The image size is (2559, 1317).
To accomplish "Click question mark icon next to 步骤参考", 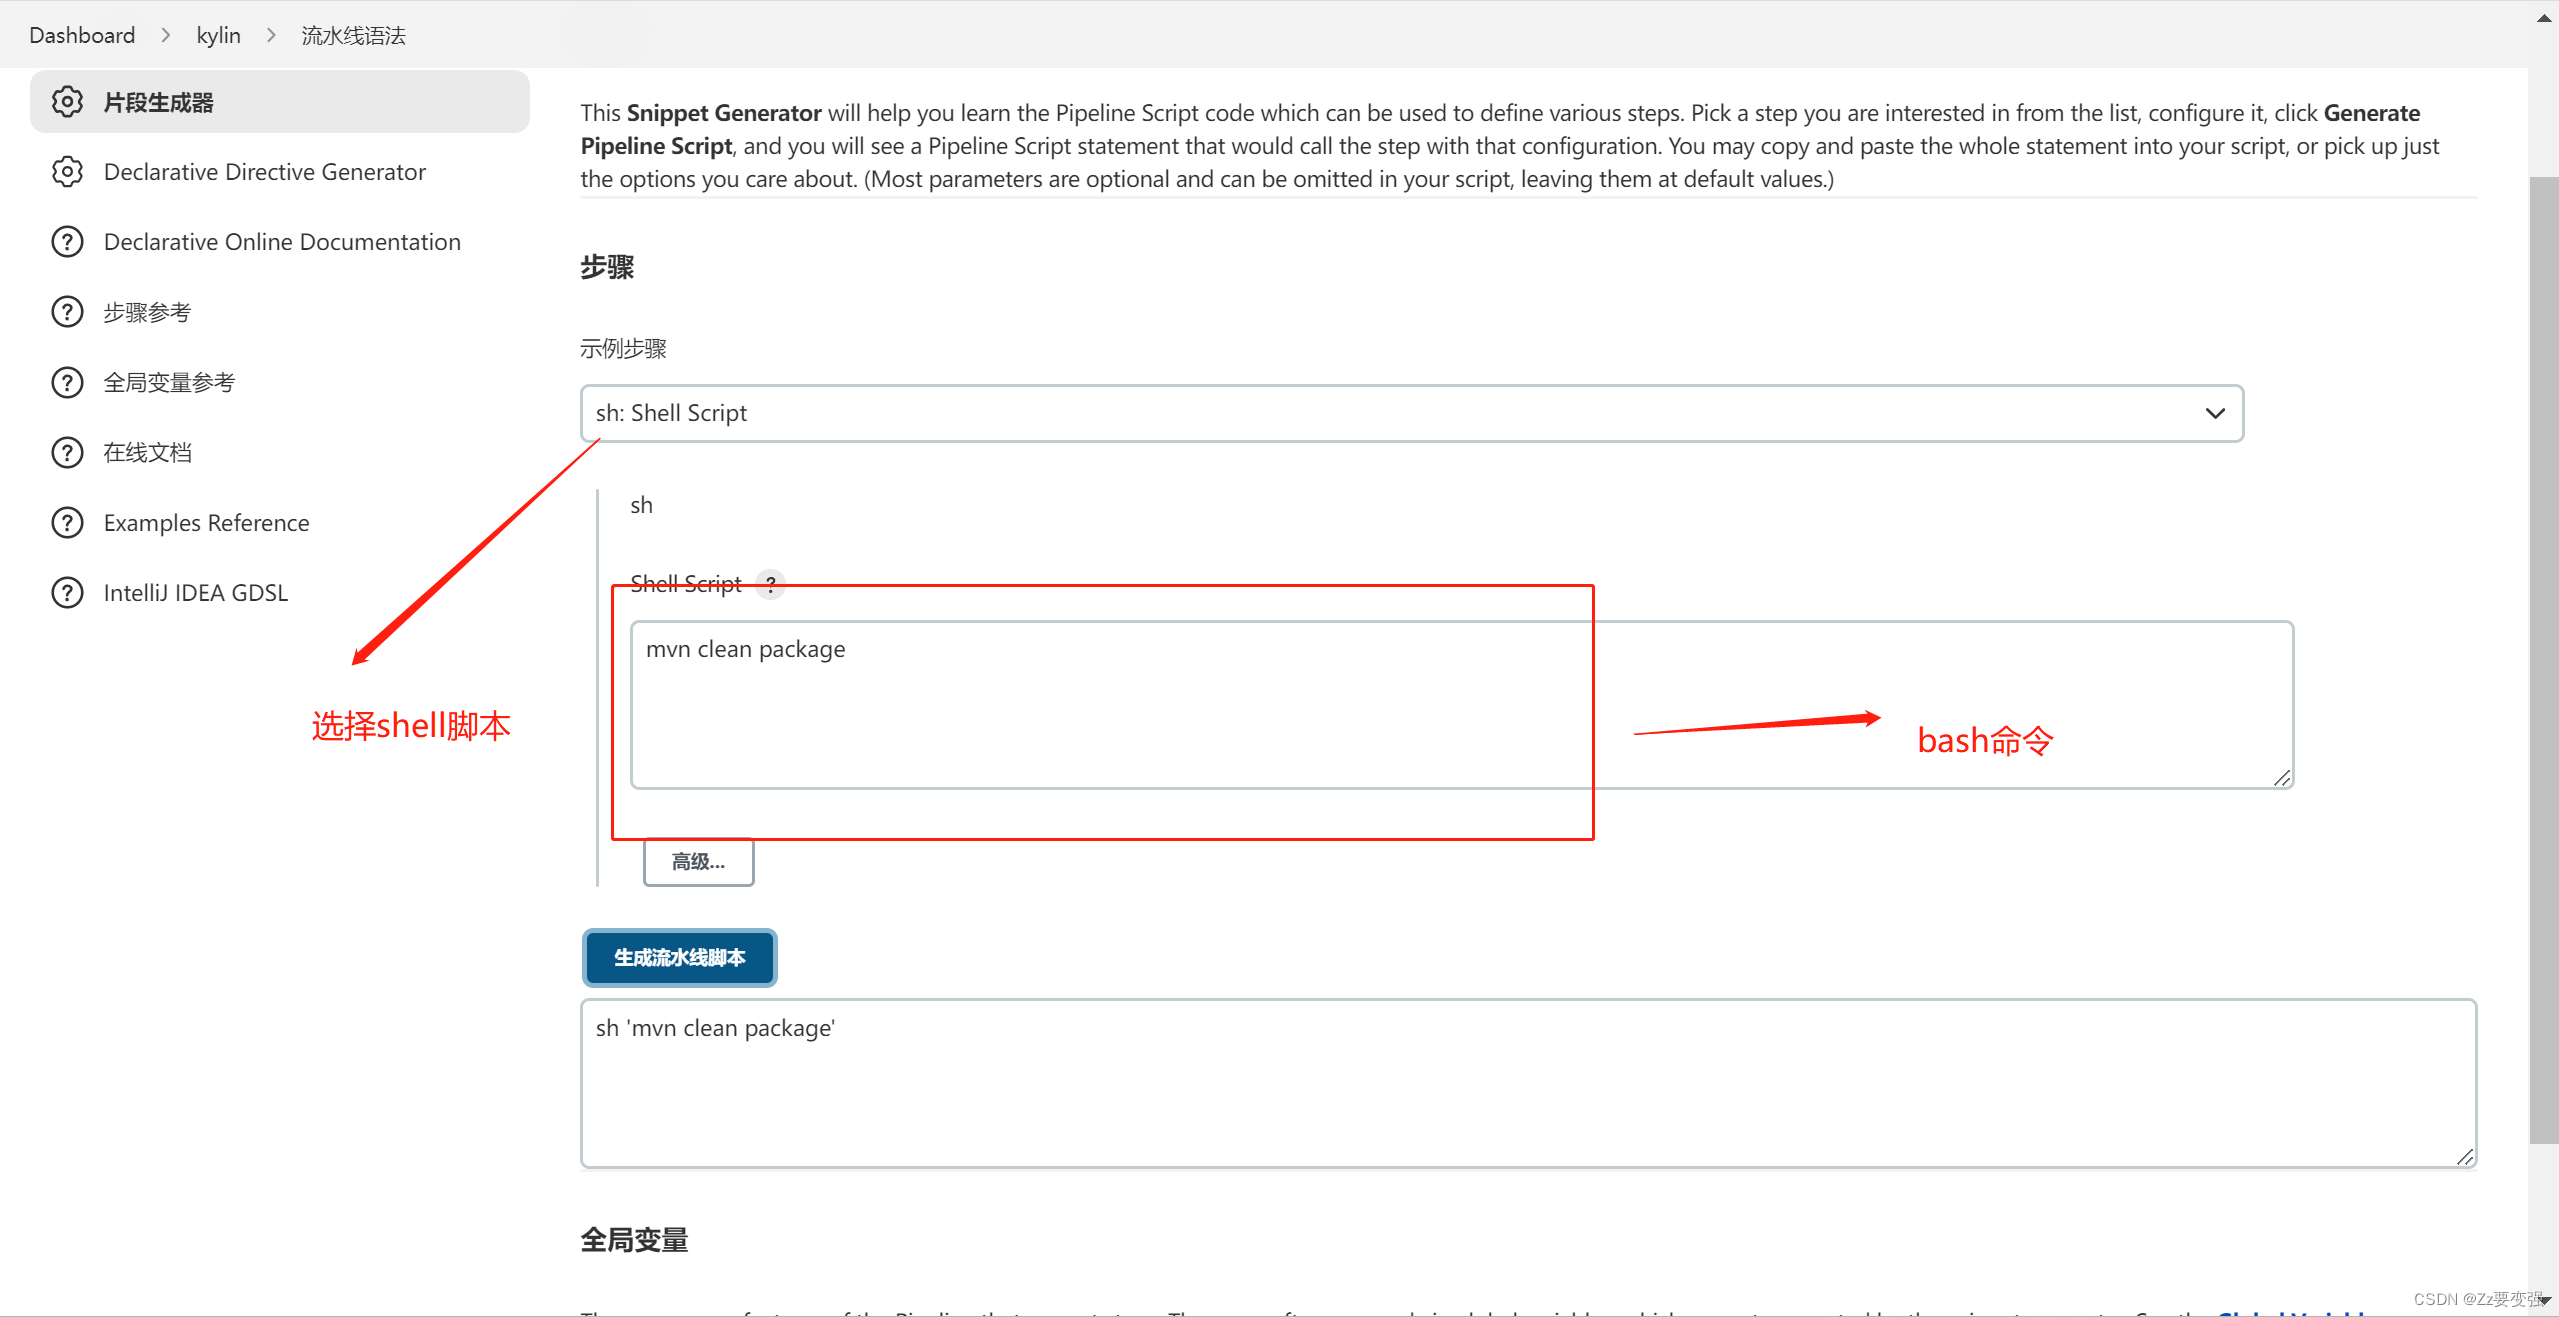I will click(66, 311).
